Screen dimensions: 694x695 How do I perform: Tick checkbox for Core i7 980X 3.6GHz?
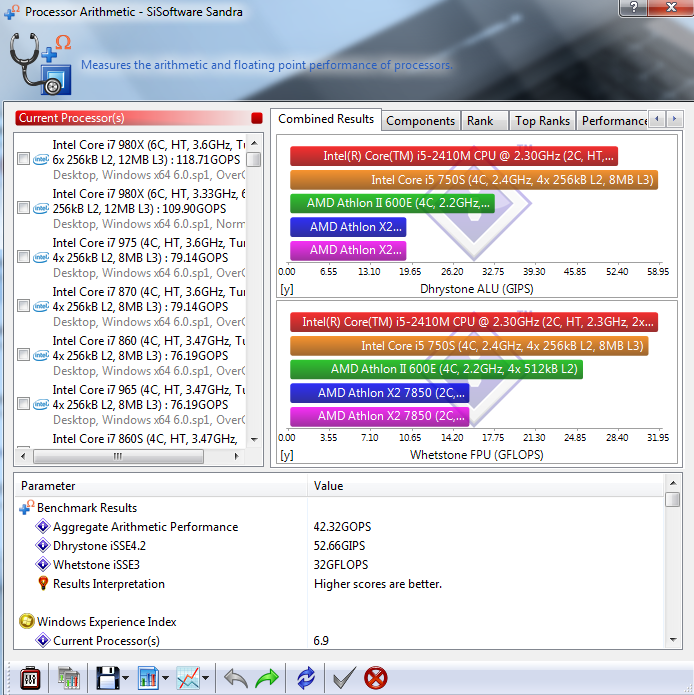tap(23, 159)
